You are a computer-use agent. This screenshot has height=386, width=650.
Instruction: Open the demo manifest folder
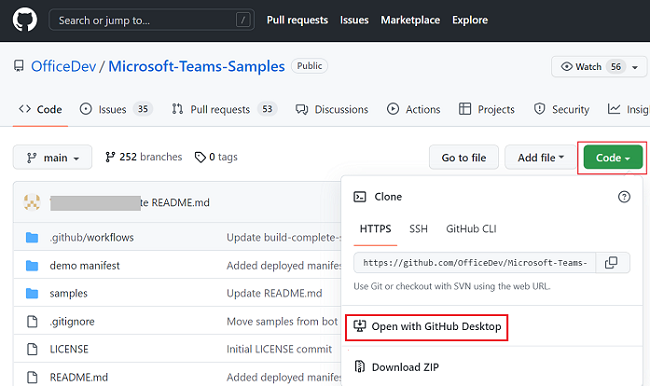(85, 265)
